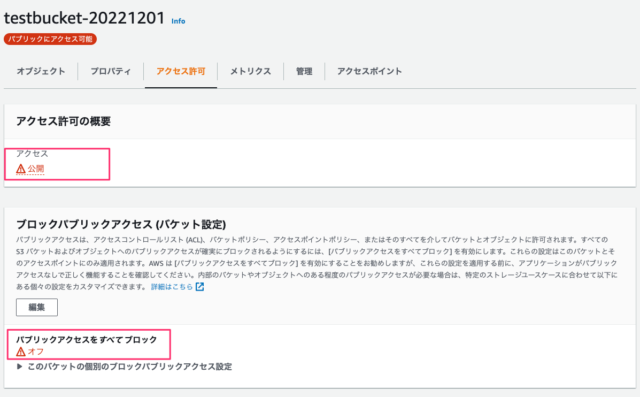The image size is (640, 397).
Task: Open the 詳細はこちら link
Action: [172, 287]
